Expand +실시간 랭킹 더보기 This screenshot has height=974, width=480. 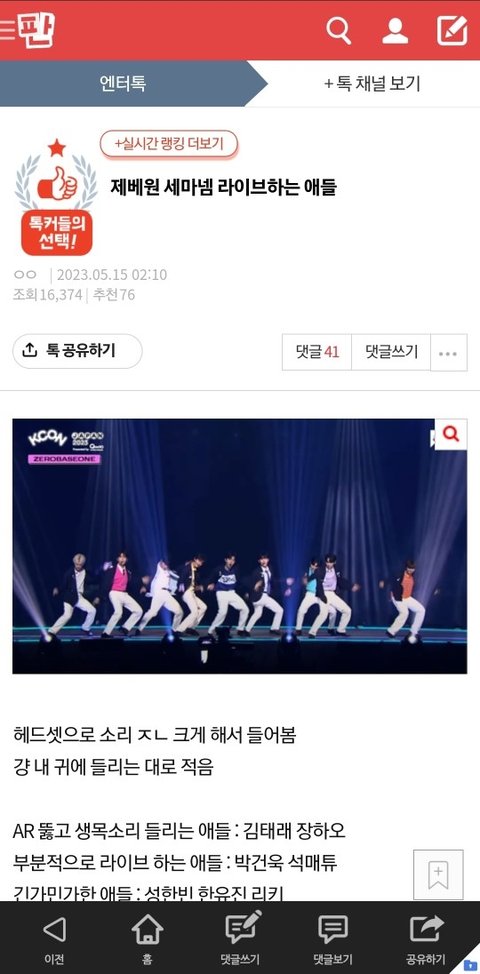point(169,144)
